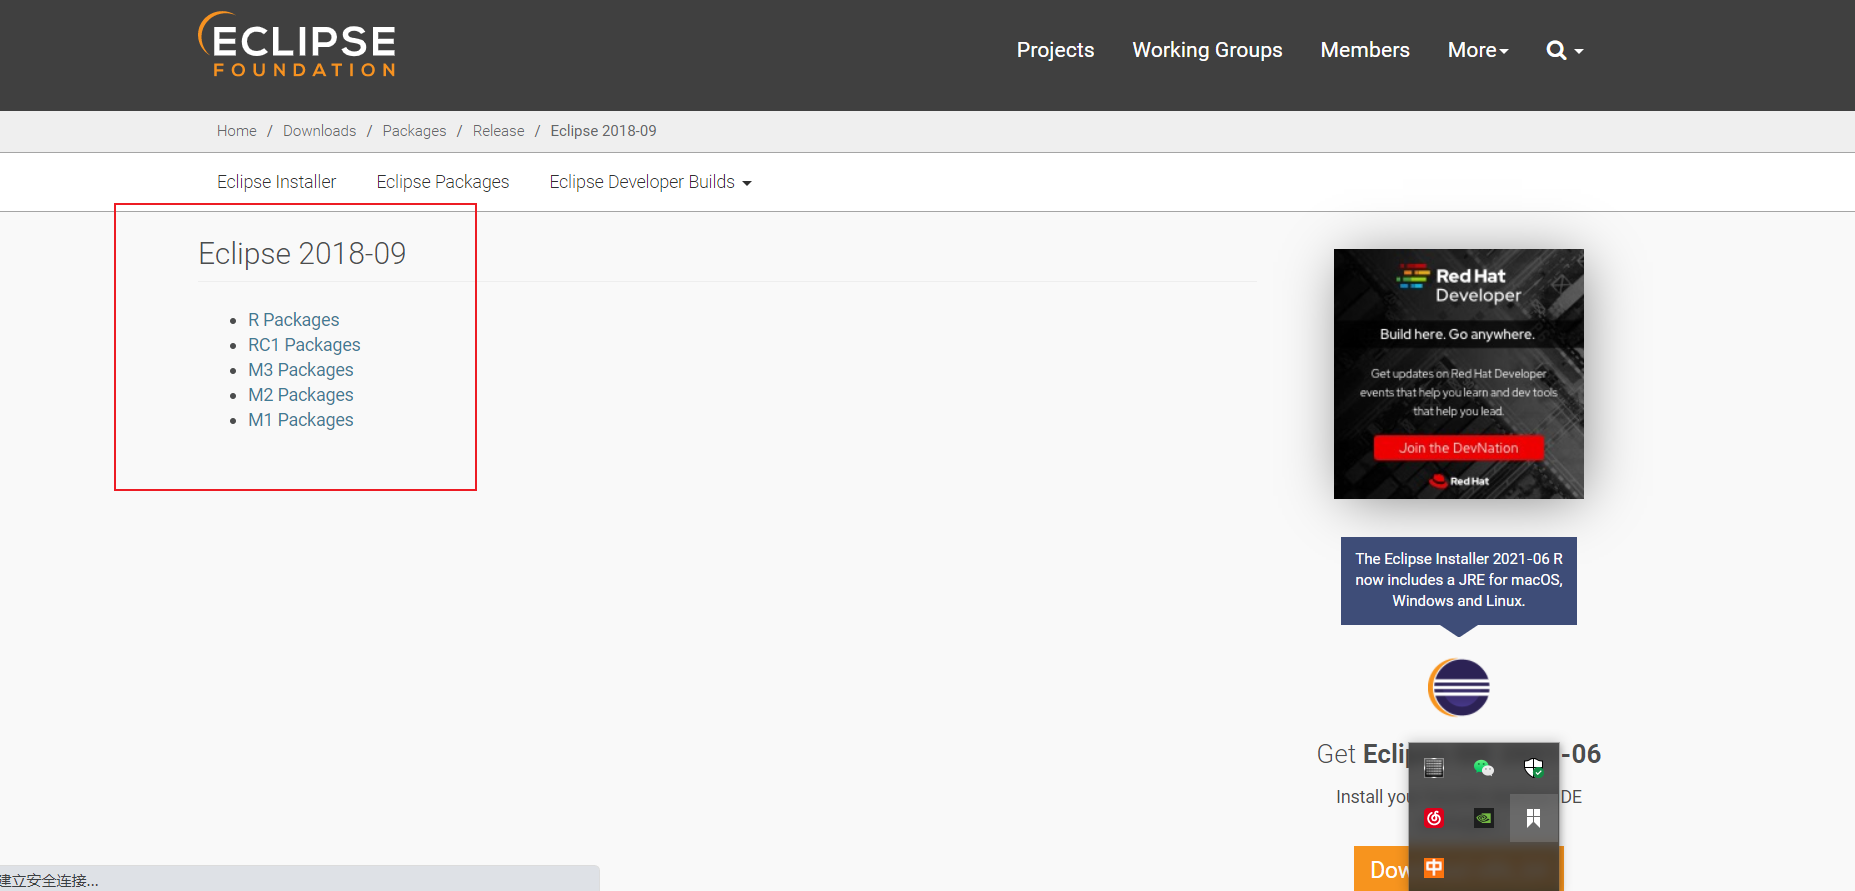Click Eclipse 2018-09 breadcrumb text
Viewport: 1855px width, 891px height.
[x=603, y=131]
